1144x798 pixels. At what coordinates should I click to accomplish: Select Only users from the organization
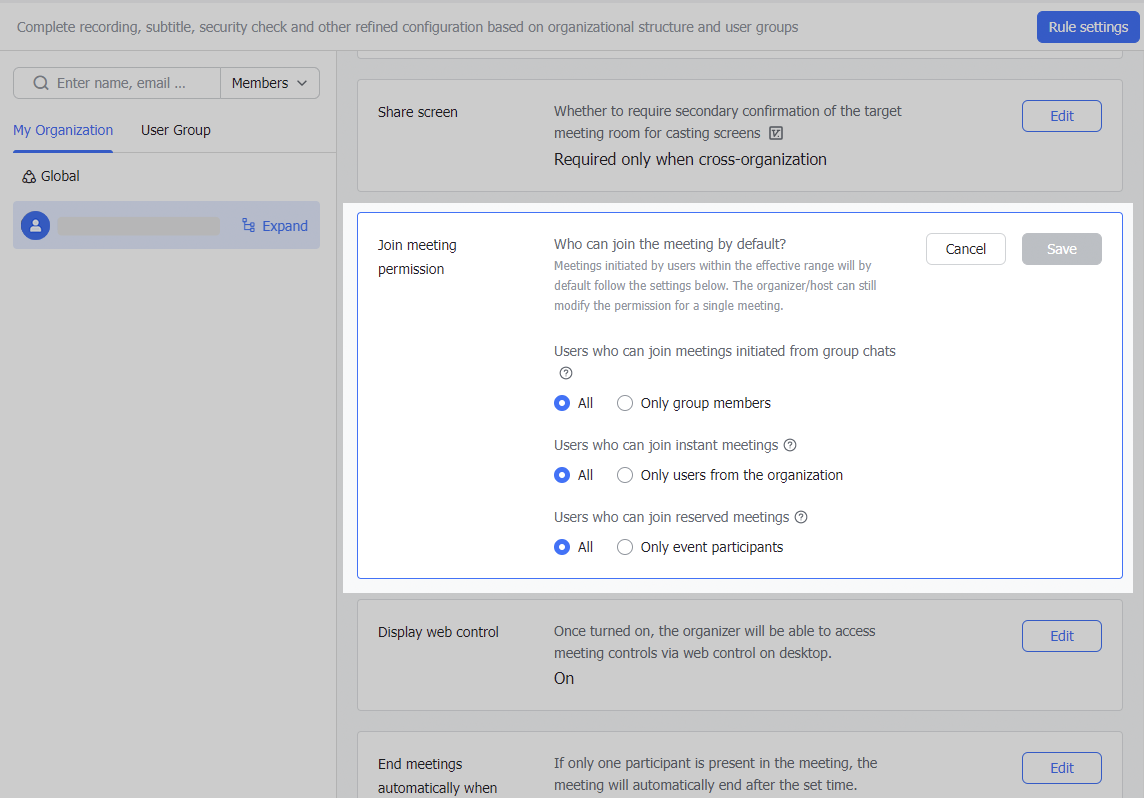click(x=625, y=475)
